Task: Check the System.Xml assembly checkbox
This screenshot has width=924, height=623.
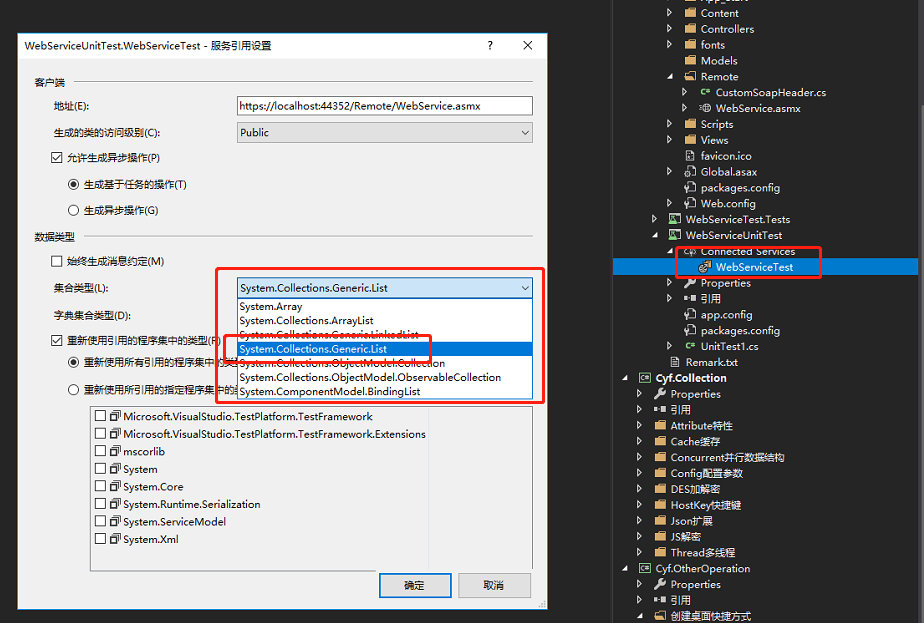Action: (100, 539)
